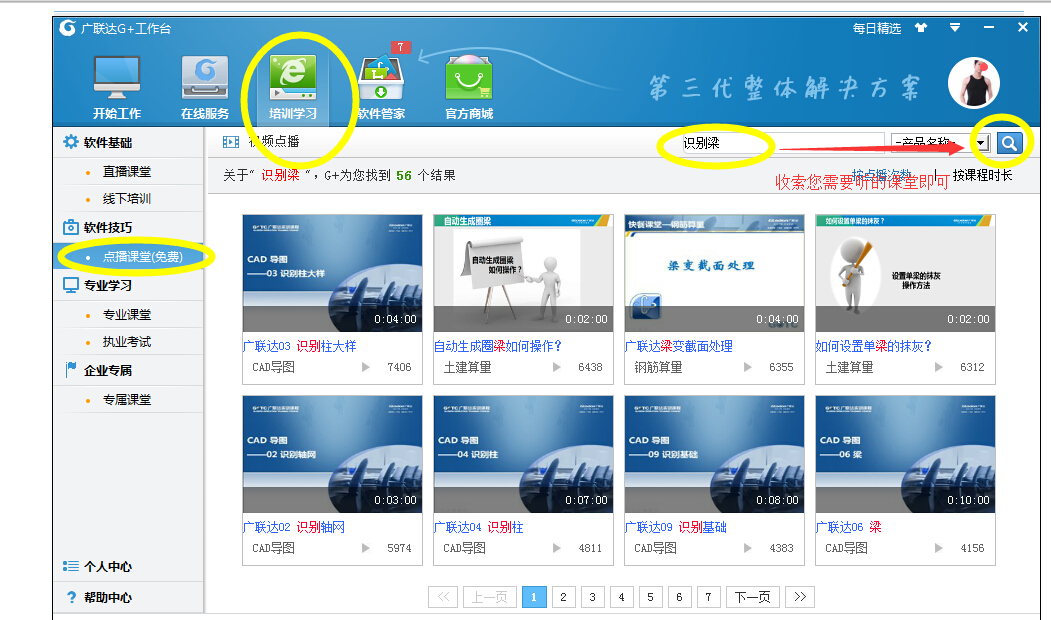Click current page 1 button
Screen dimensions: 1051x620
(534, 597)
